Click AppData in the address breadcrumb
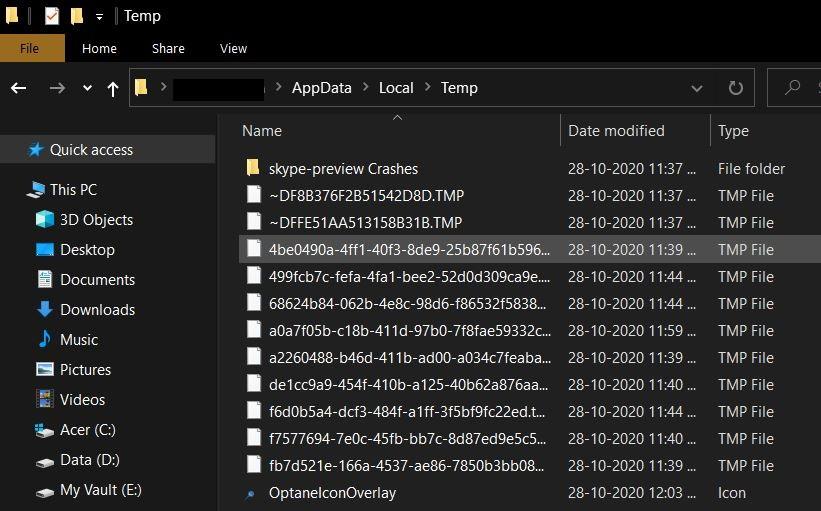Viewport: 821px width, 511px height. click(321, 88)
